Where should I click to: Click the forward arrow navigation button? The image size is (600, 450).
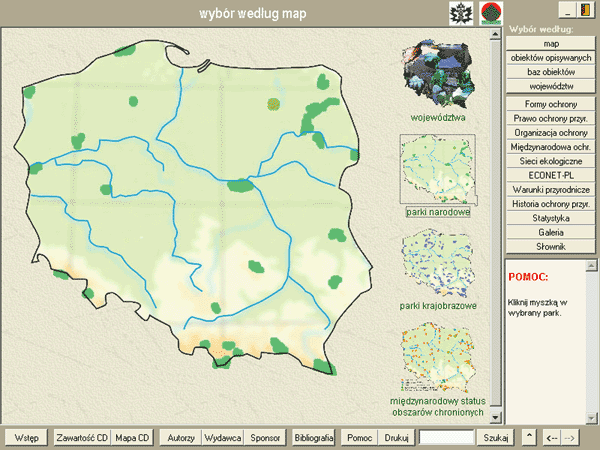[x=569, y=438]
